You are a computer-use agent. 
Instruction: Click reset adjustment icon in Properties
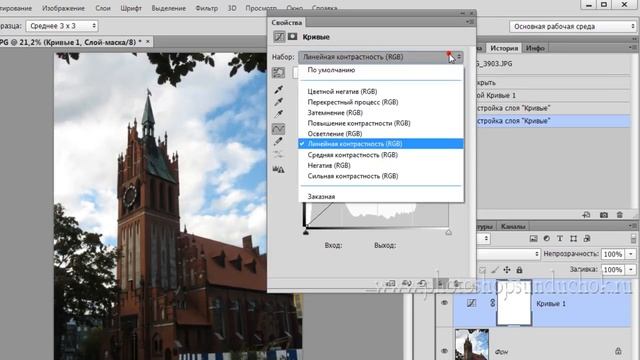point(422,283)
